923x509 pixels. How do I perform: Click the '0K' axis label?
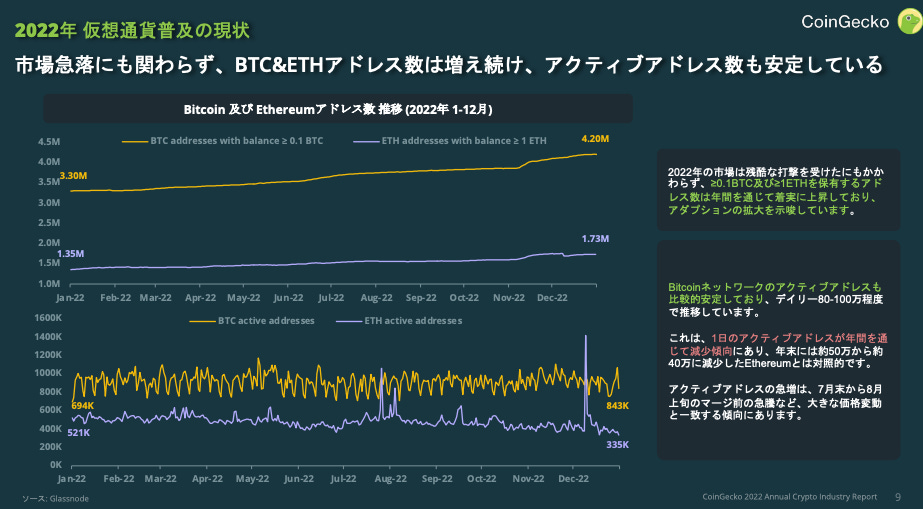tap(56, 465)
